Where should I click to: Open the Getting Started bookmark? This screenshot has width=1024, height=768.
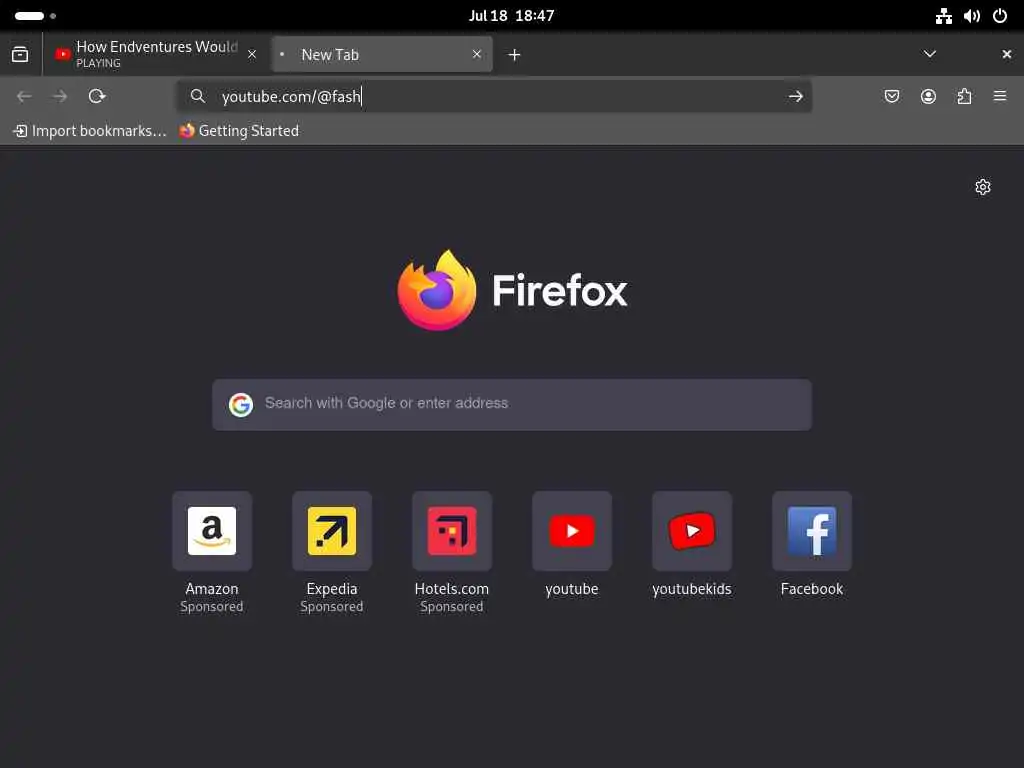click(239, 131)
